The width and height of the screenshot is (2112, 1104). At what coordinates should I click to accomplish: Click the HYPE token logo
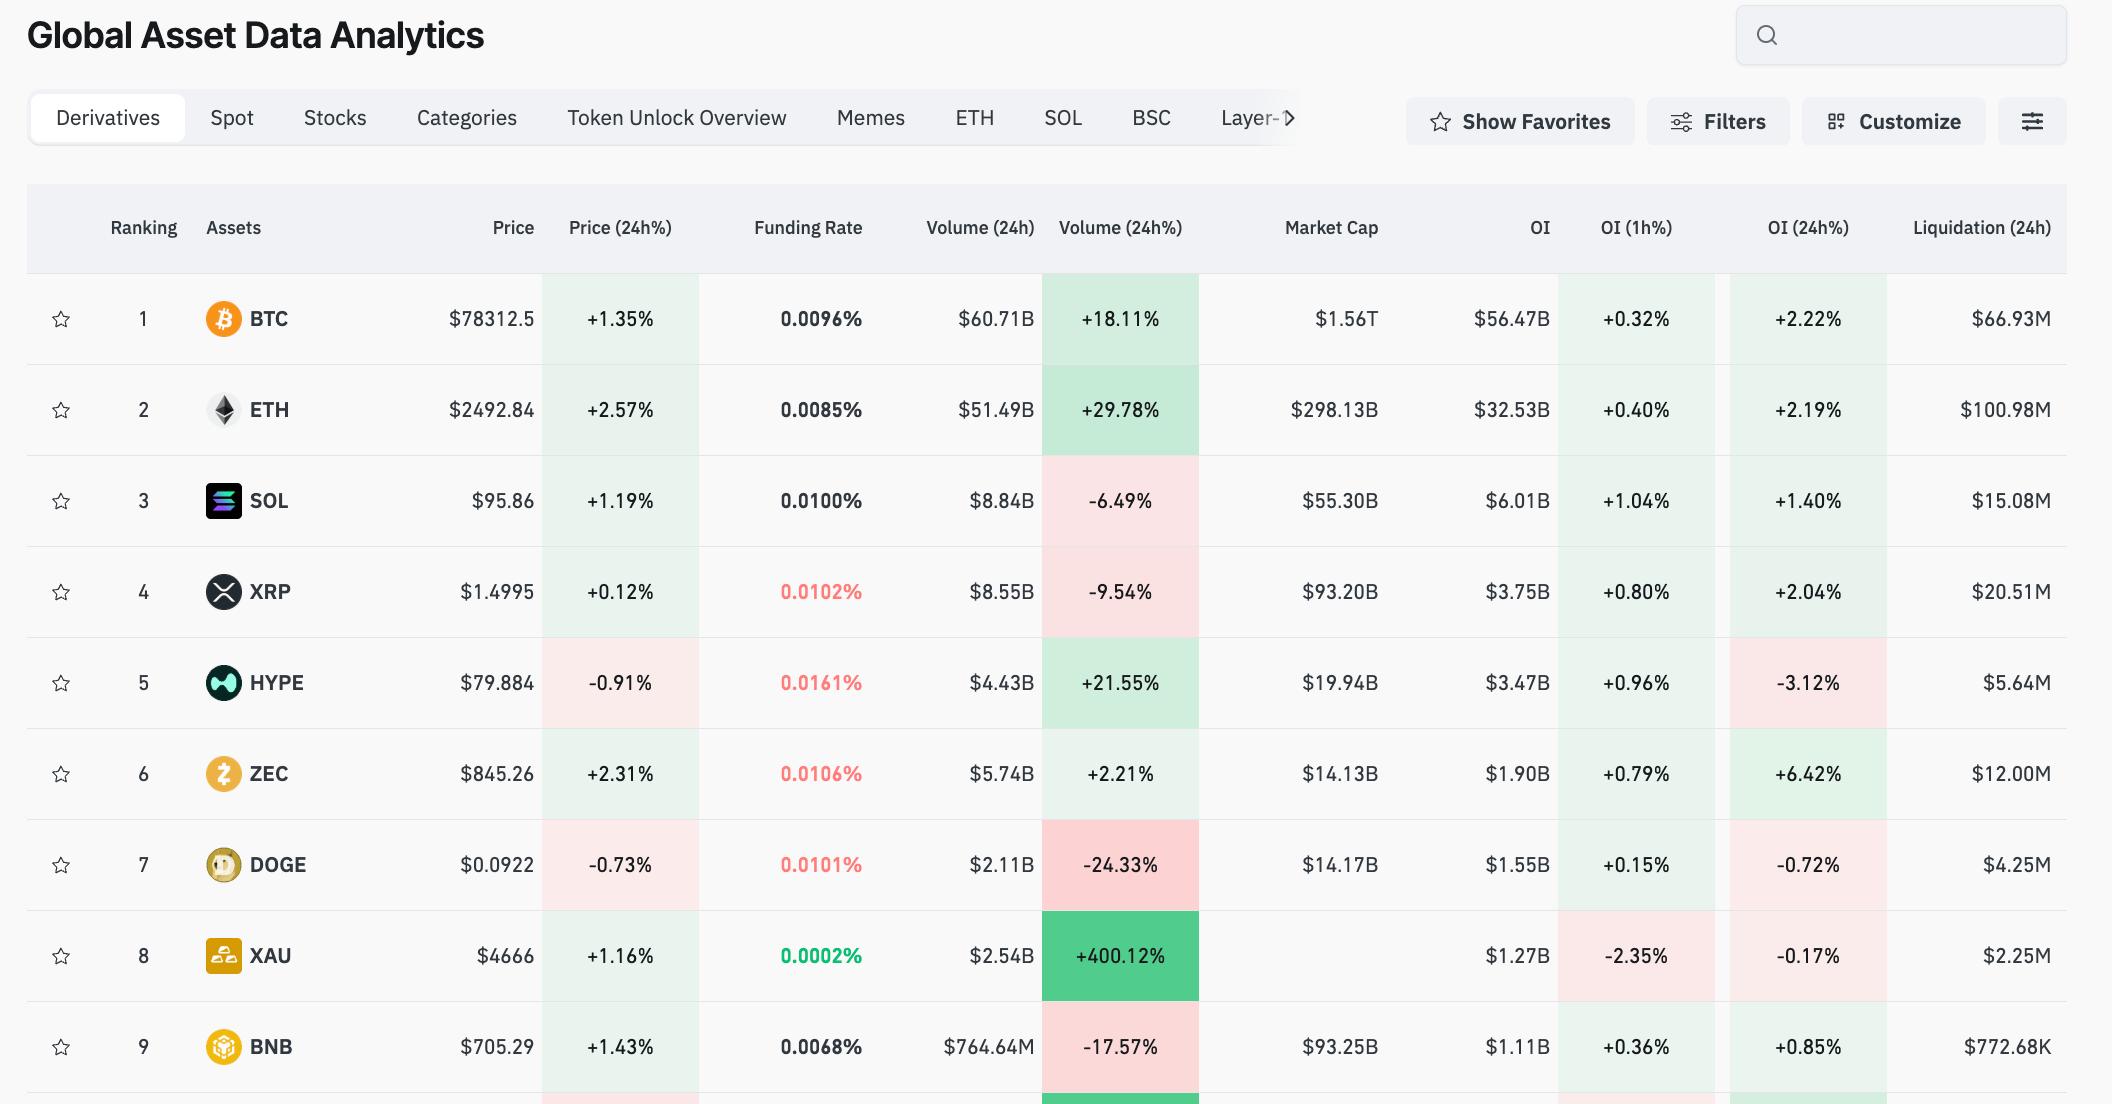tap(223, 683)
